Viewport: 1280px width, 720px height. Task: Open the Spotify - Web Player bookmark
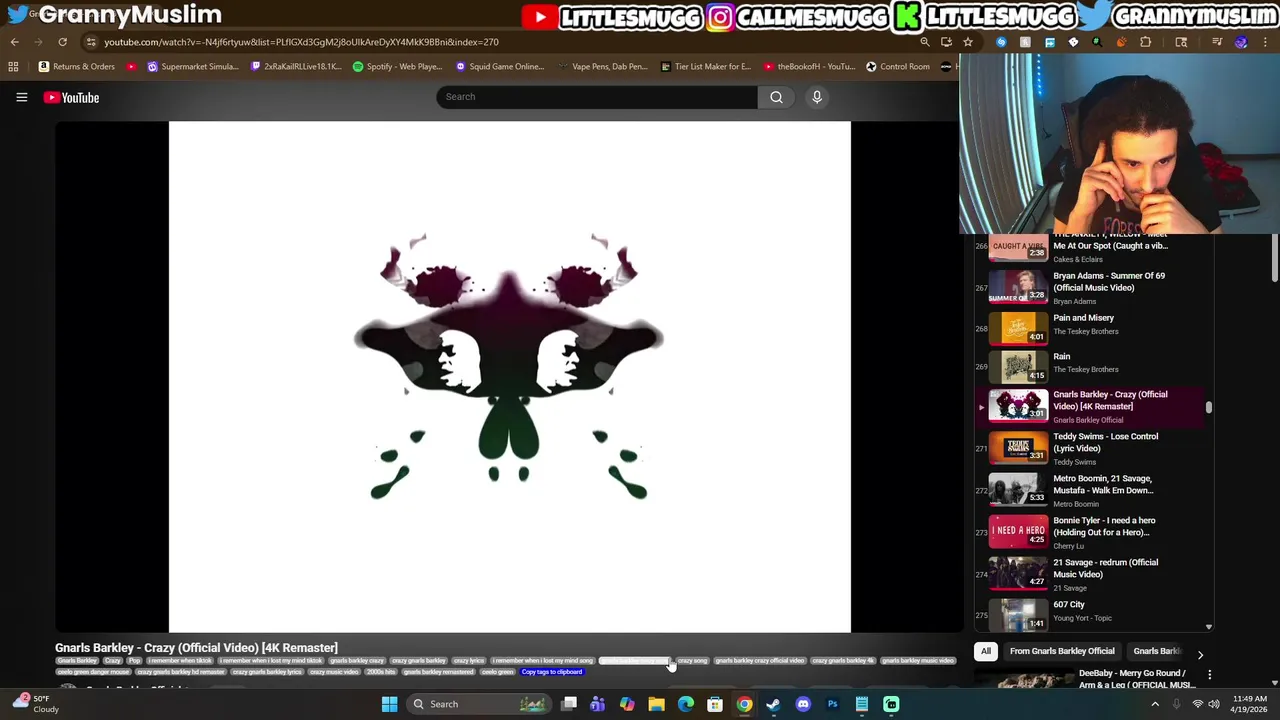397,66
